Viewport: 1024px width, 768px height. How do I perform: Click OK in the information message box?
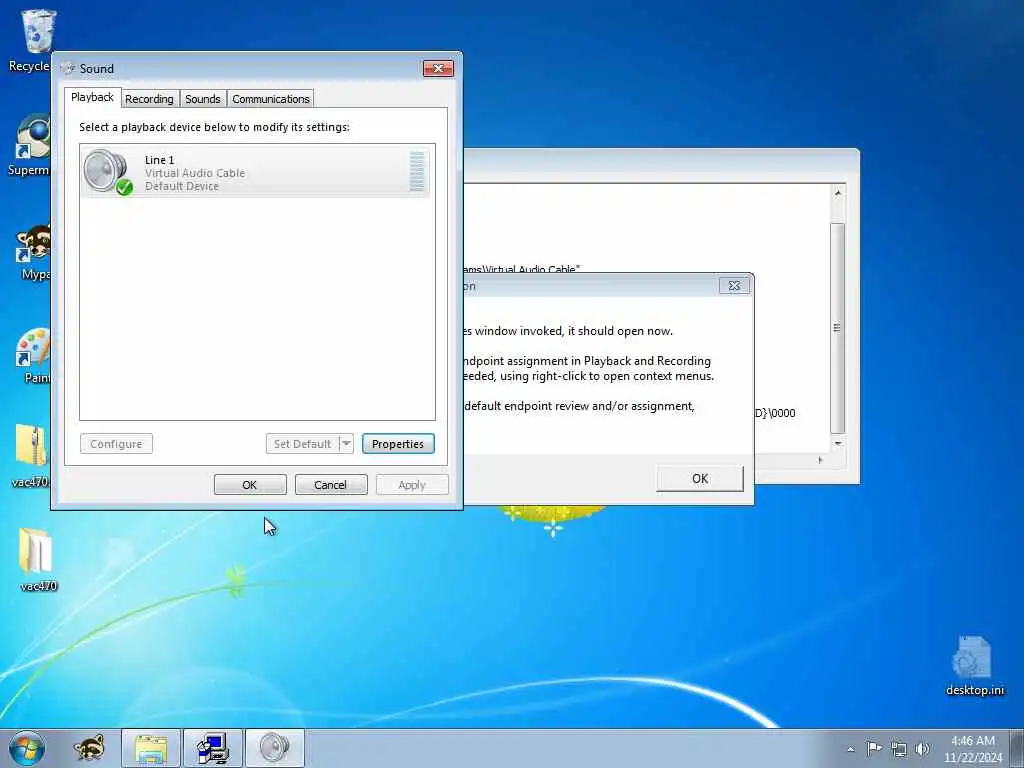click(x=699, y=479)
